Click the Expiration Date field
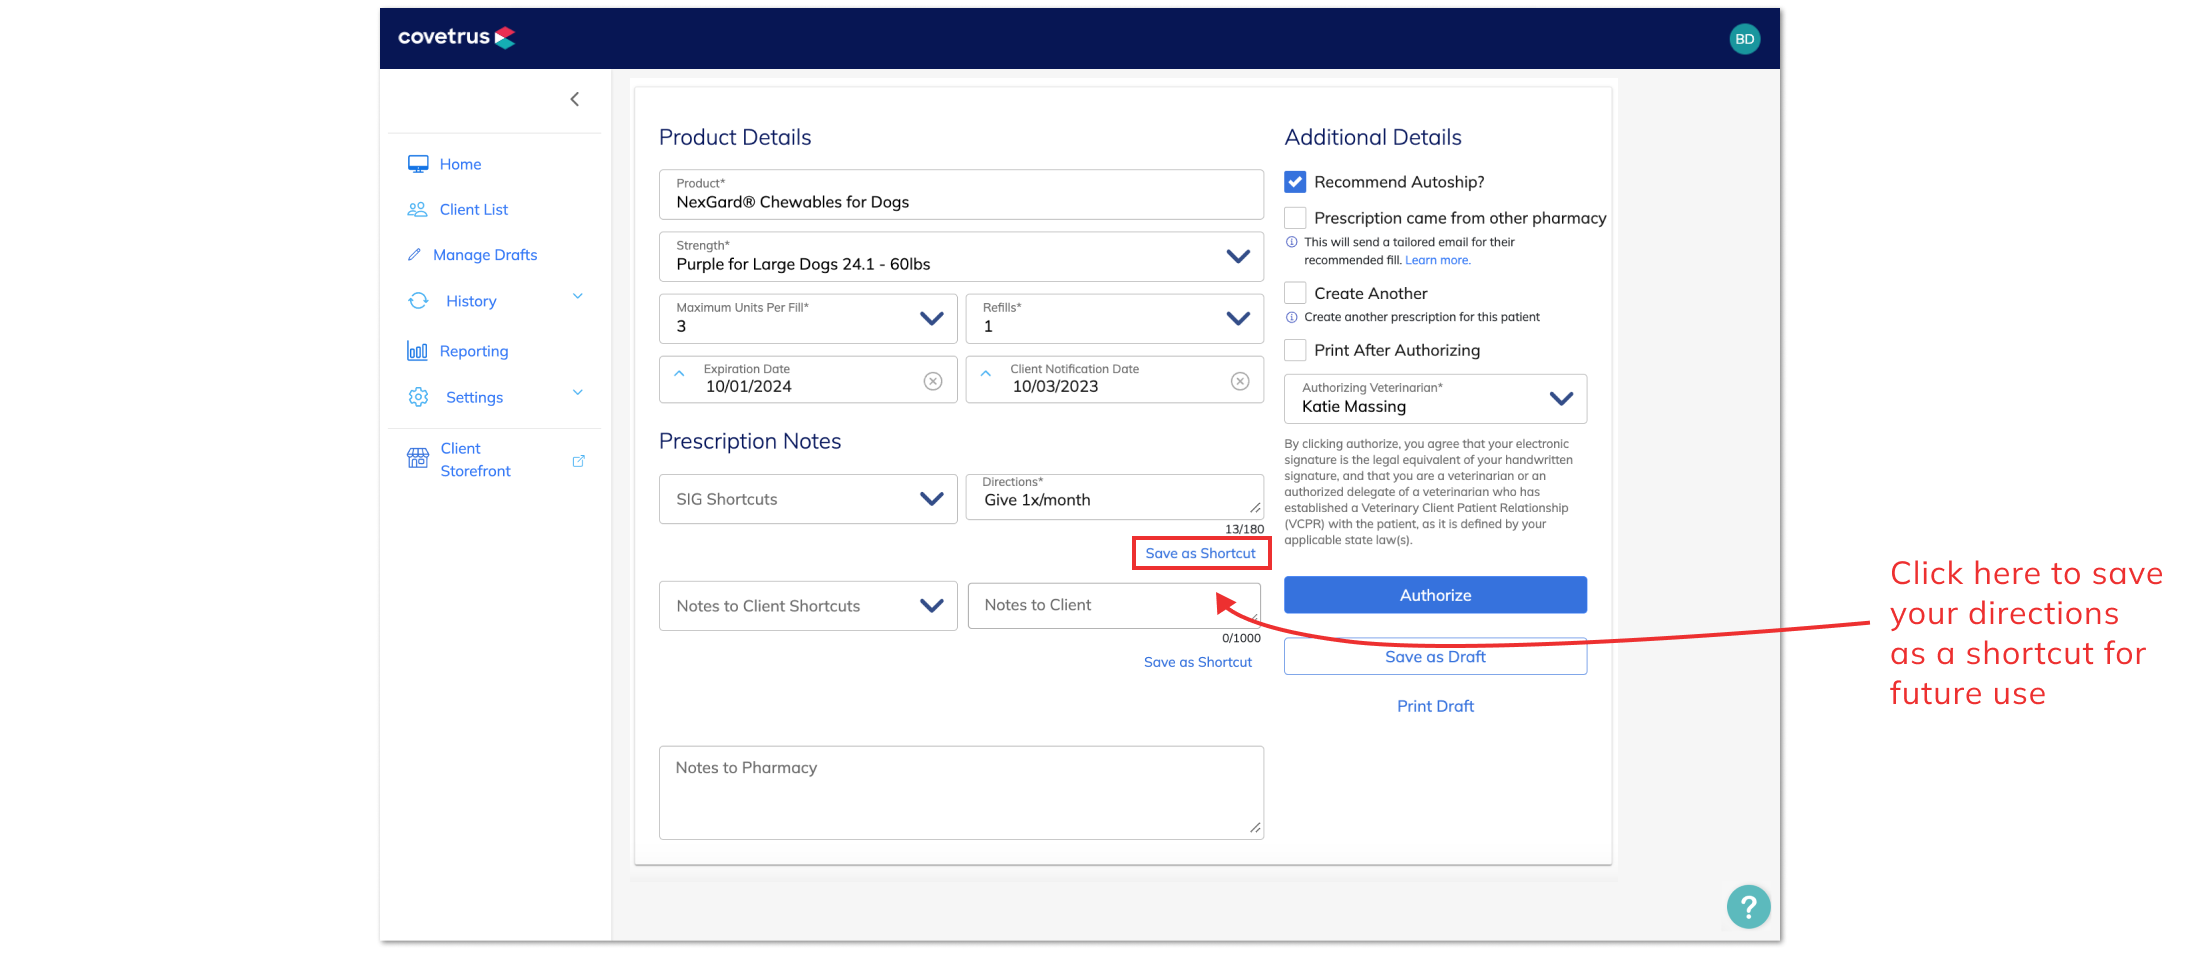Viewport: 2200px width, 958px height. coord(808,380)
